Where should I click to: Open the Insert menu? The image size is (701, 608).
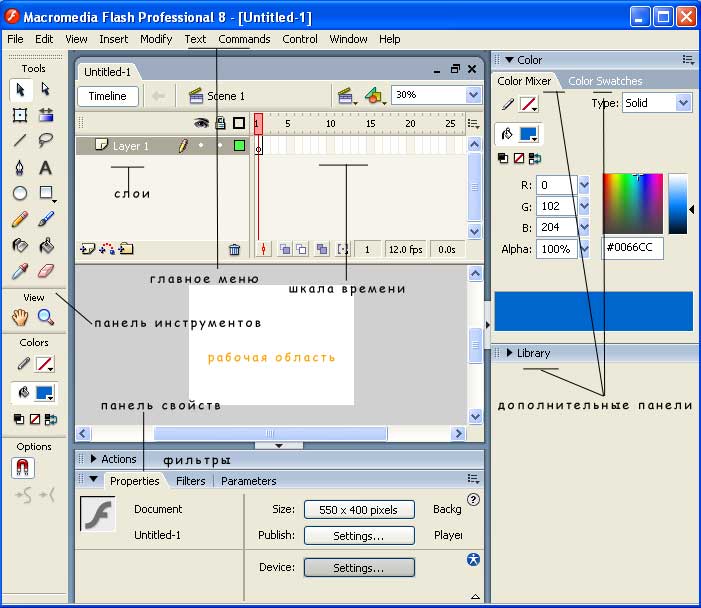[114, 39]
